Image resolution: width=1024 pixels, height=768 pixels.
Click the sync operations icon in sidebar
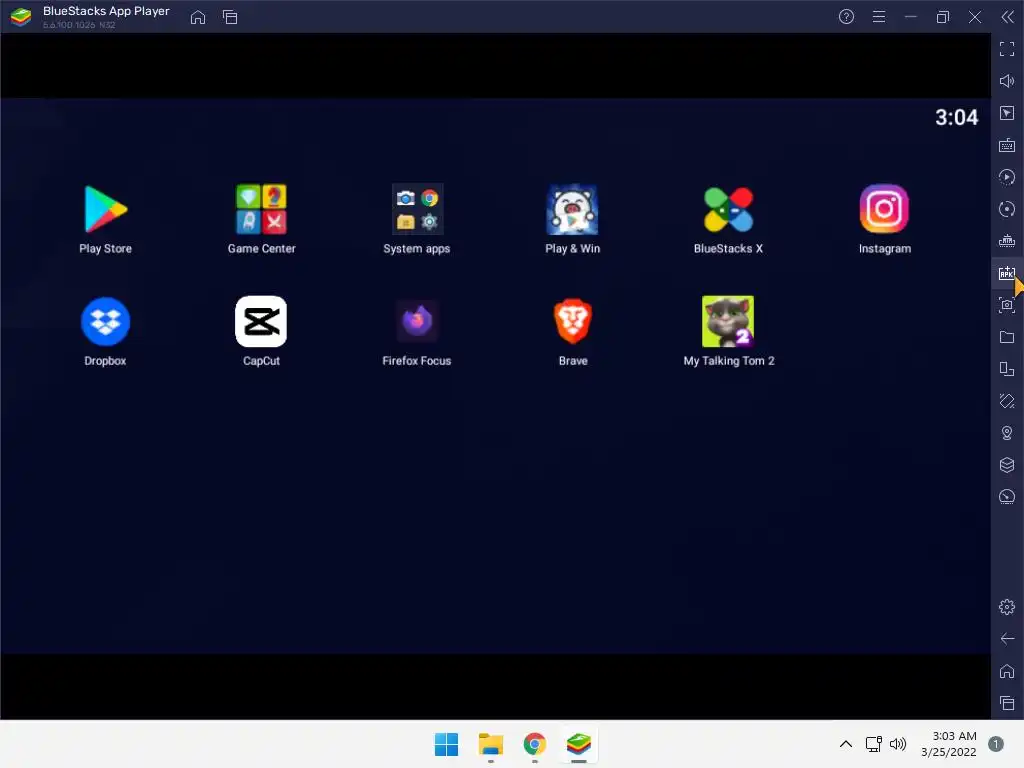coord(1007,209)
